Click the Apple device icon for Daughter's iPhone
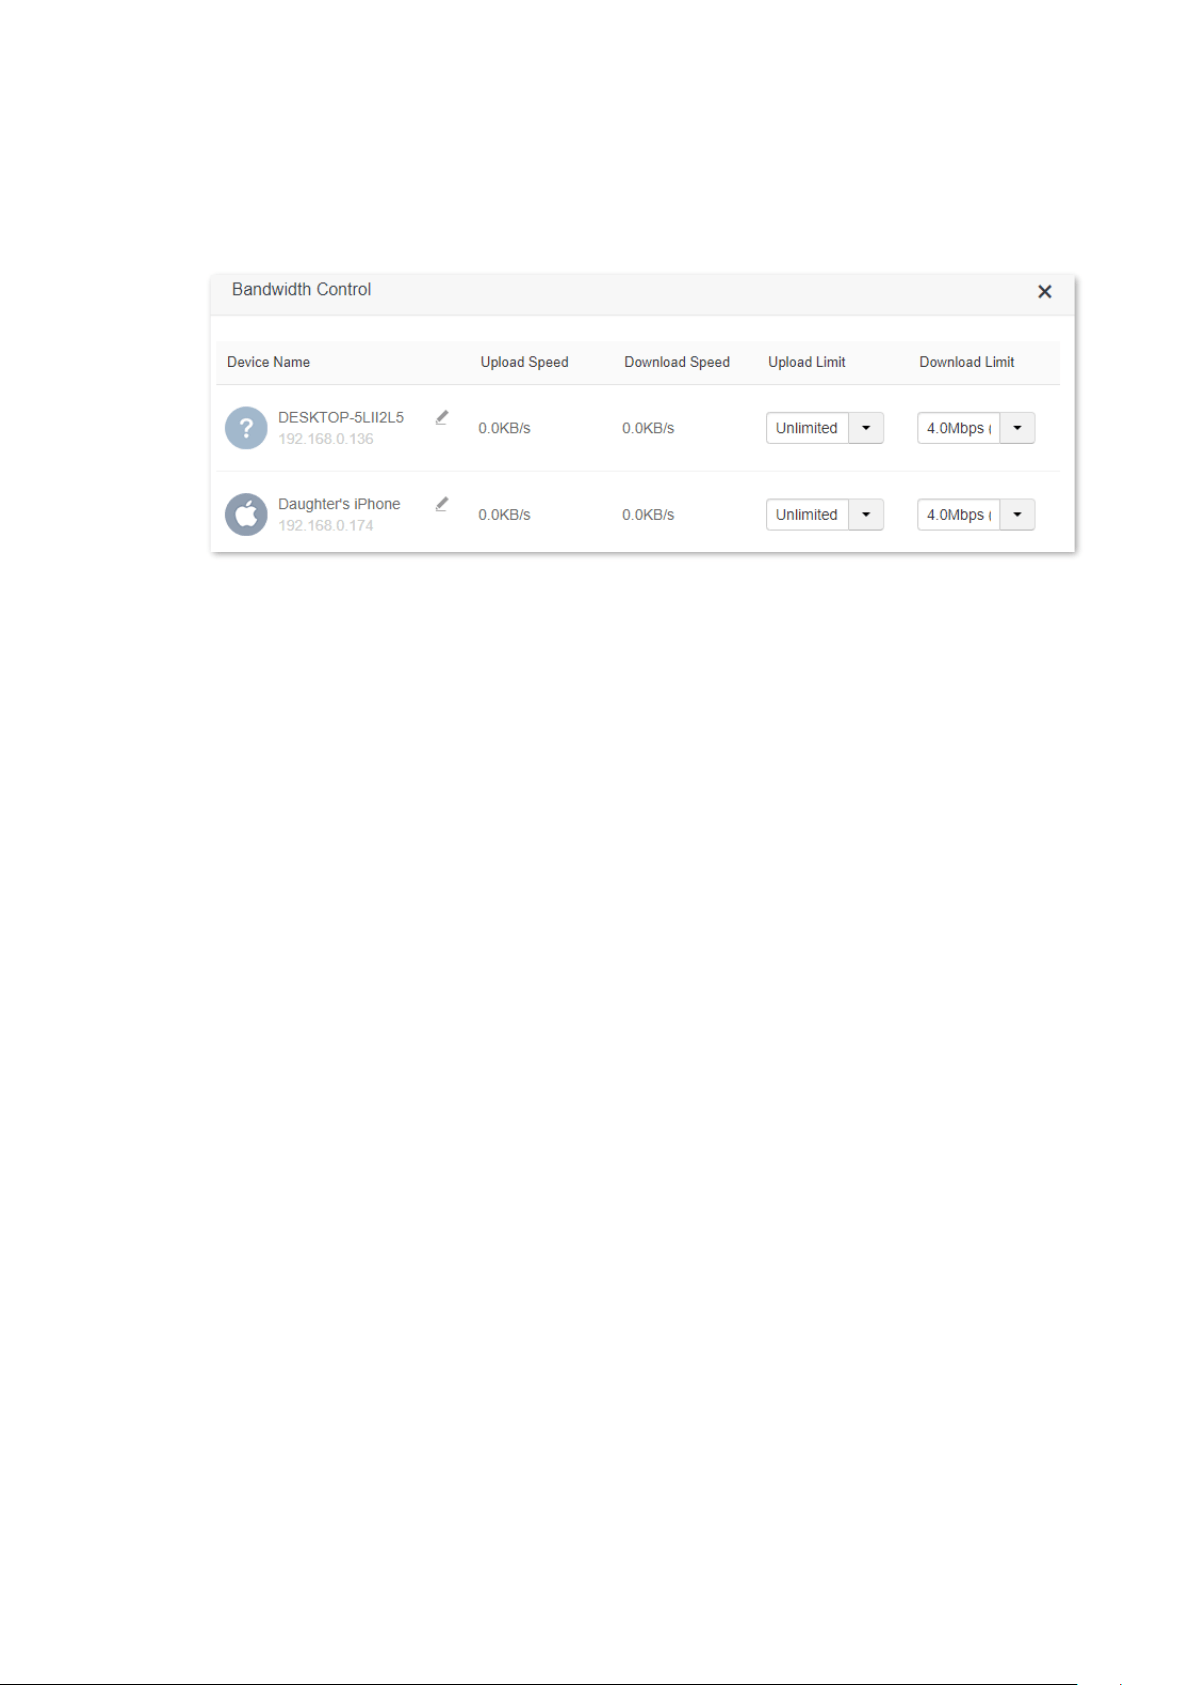 [246, 515]
